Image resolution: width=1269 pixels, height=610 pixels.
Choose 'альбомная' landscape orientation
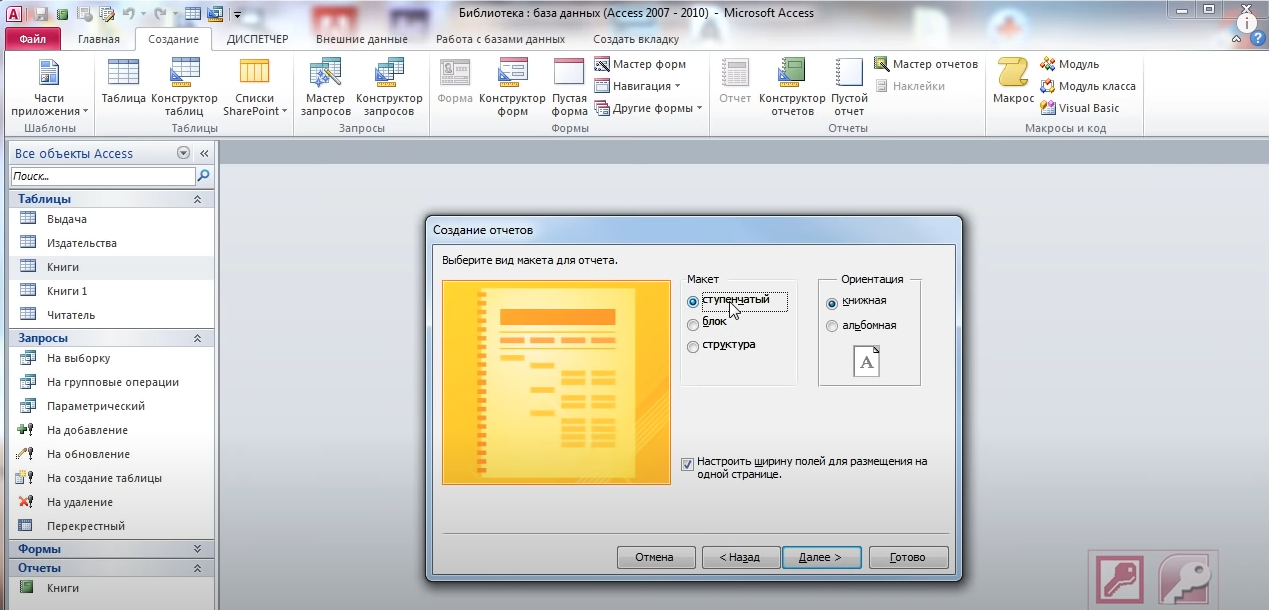(x=832, y=326)
